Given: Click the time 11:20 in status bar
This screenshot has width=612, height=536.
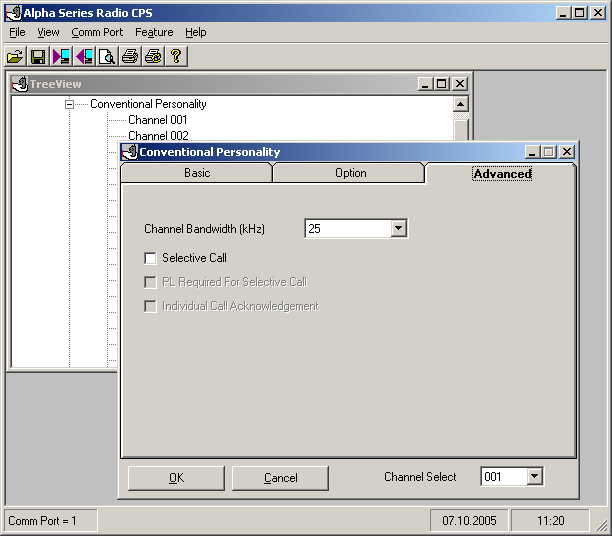Looking at the screenshot, I should click(550, 521).
